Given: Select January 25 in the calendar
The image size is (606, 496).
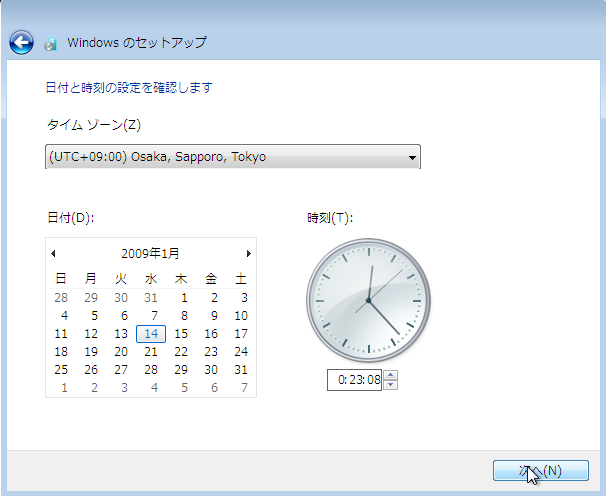Looking at the screenshot, I should click(x=61, y=370).
